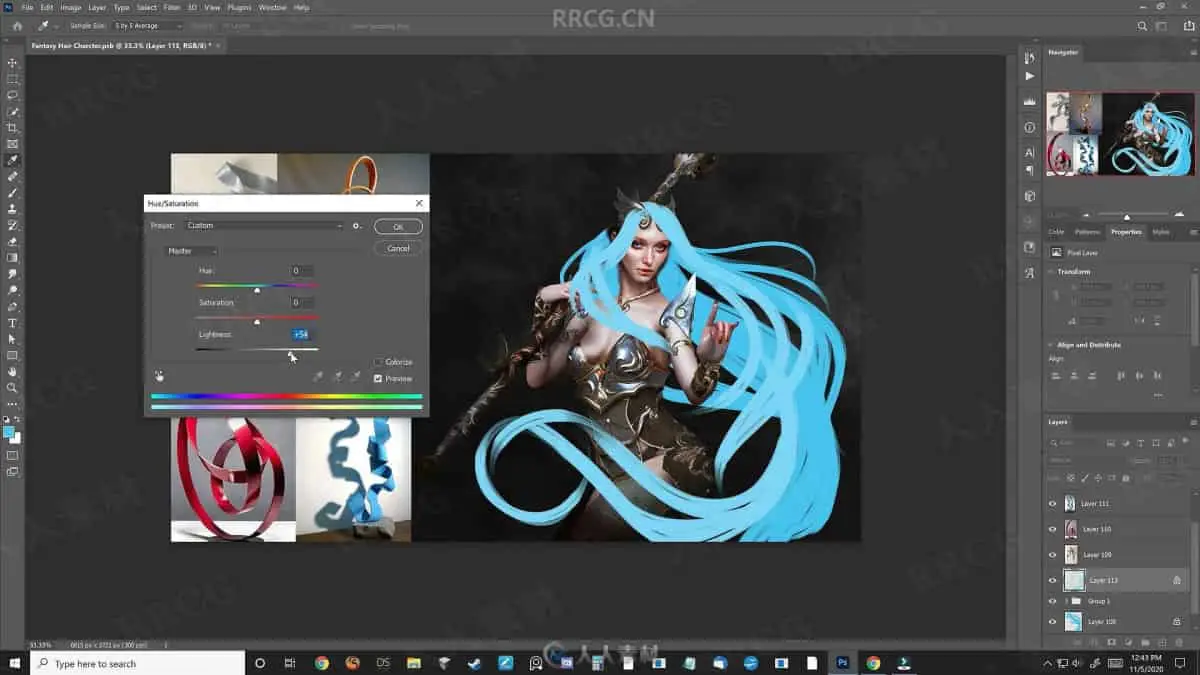Hide Layer 110 visibility eye

click(1052, 529)
